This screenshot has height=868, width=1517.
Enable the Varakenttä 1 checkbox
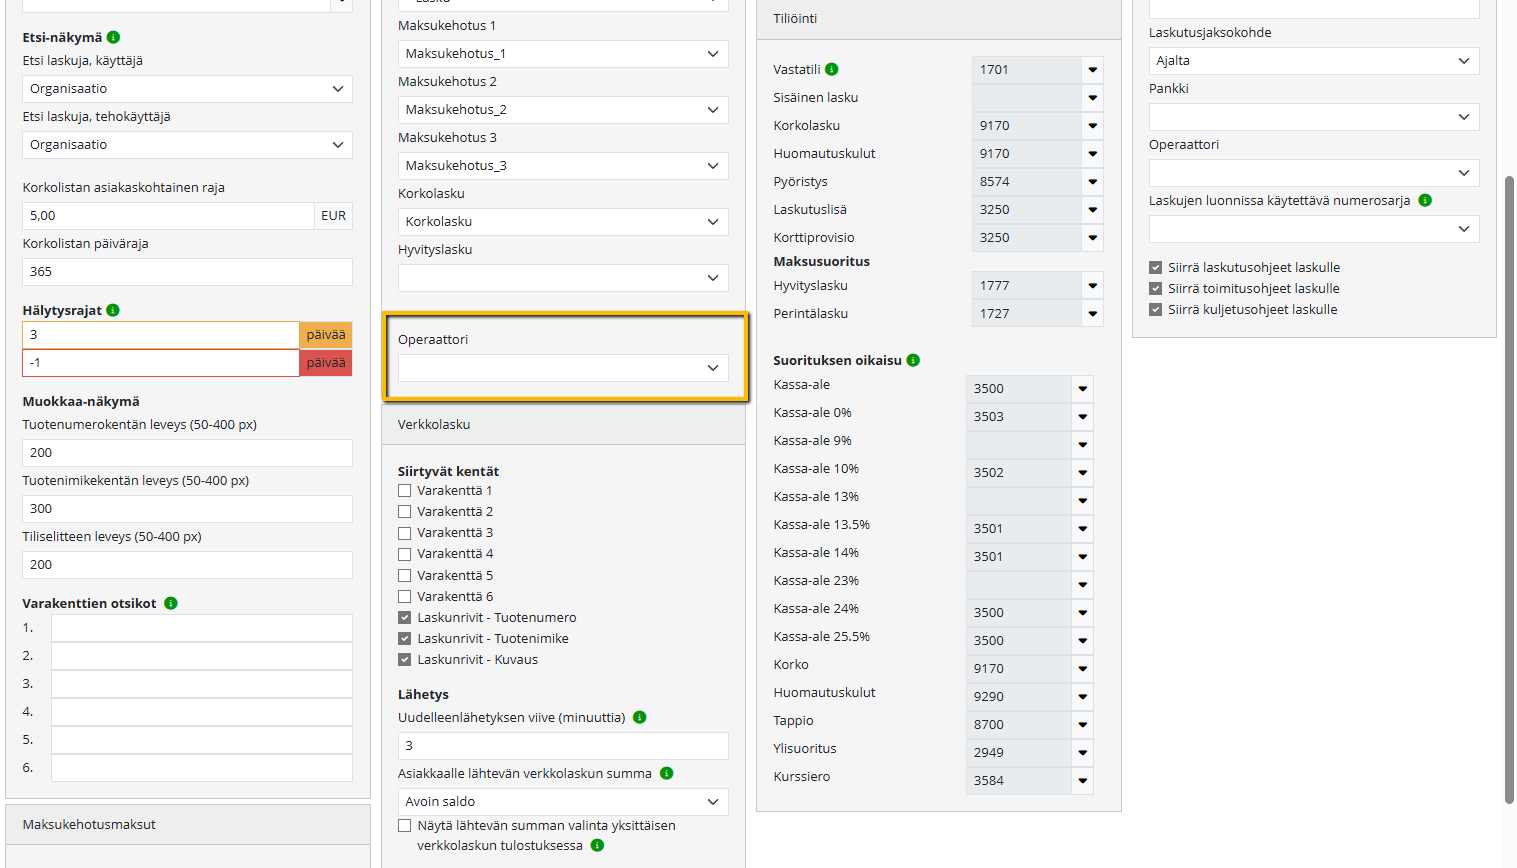(405, 490)
